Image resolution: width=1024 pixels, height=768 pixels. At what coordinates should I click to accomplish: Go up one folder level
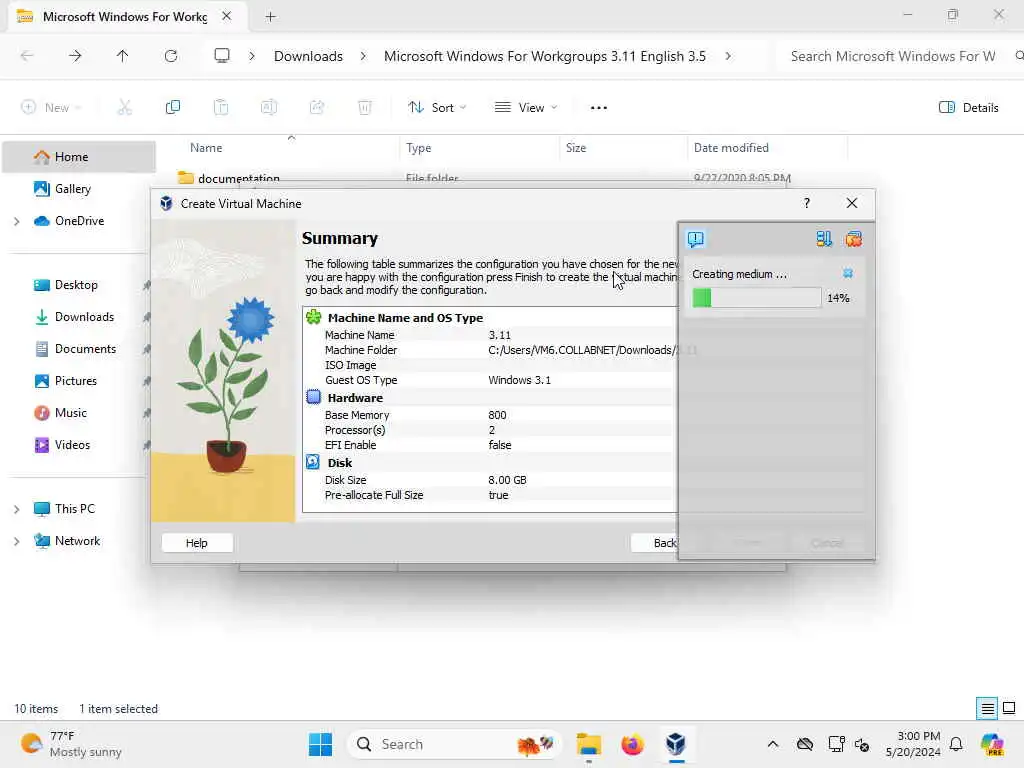pyautogui.click(x=122, y=56)
